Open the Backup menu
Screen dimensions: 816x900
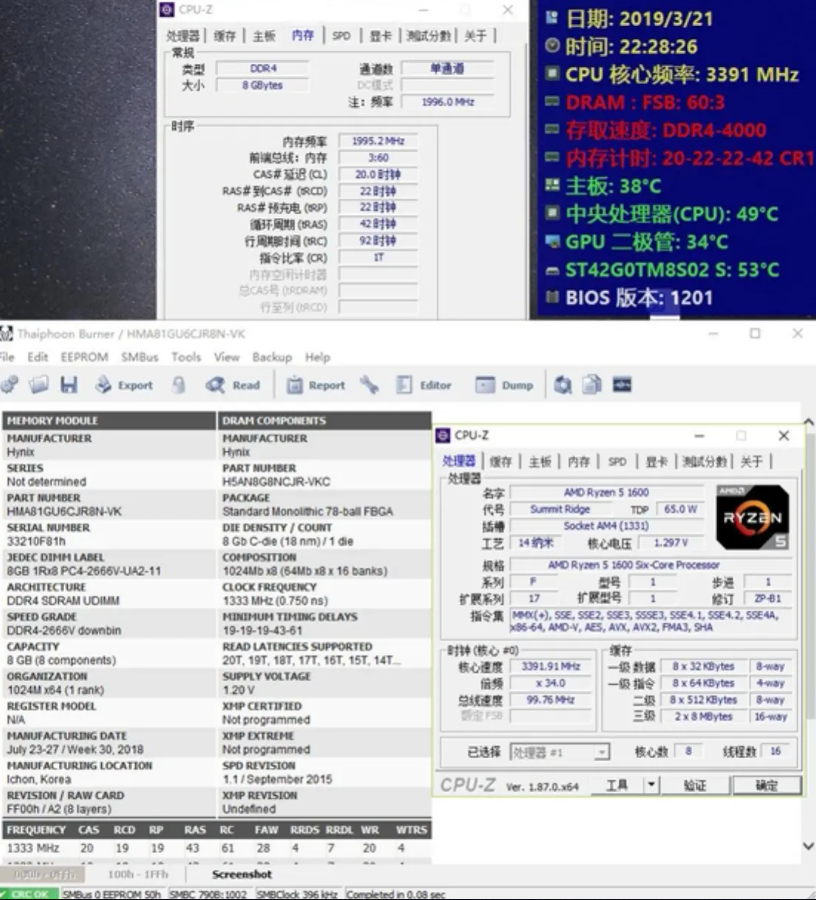(272, 357)
